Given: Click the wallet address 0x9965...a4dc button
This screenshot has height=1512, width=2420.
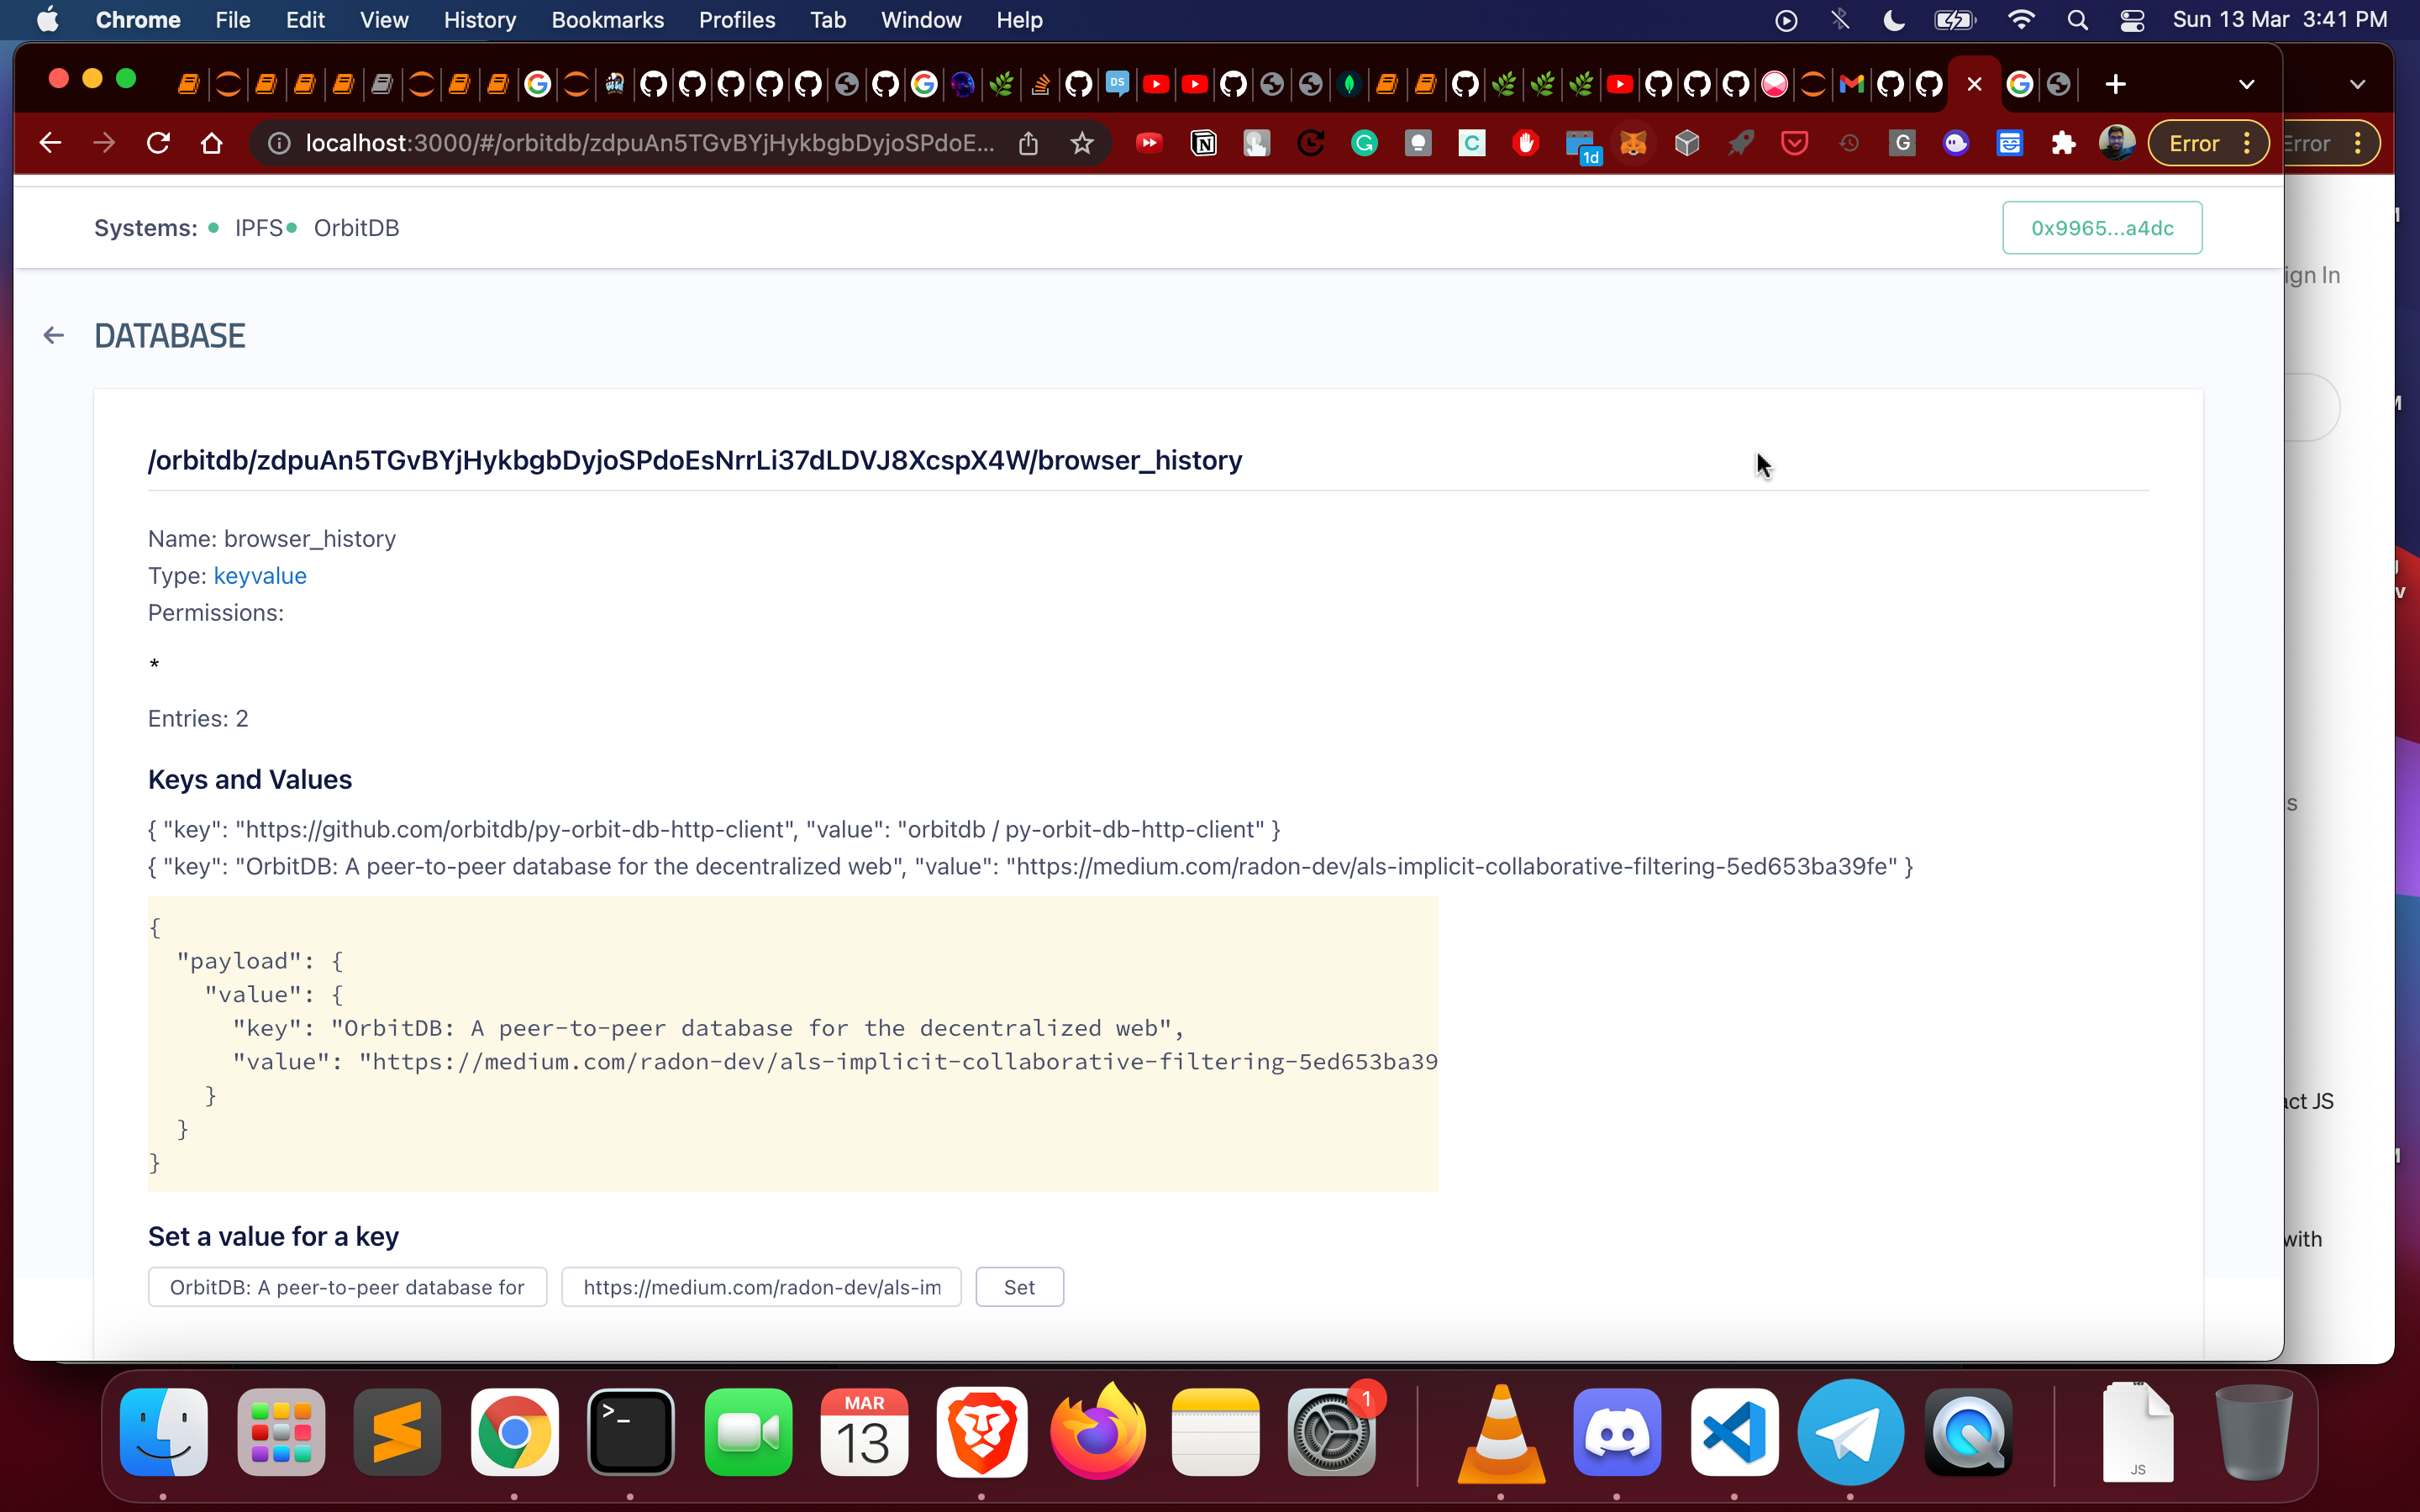Looking at the screenshot, I should 2101,228.
